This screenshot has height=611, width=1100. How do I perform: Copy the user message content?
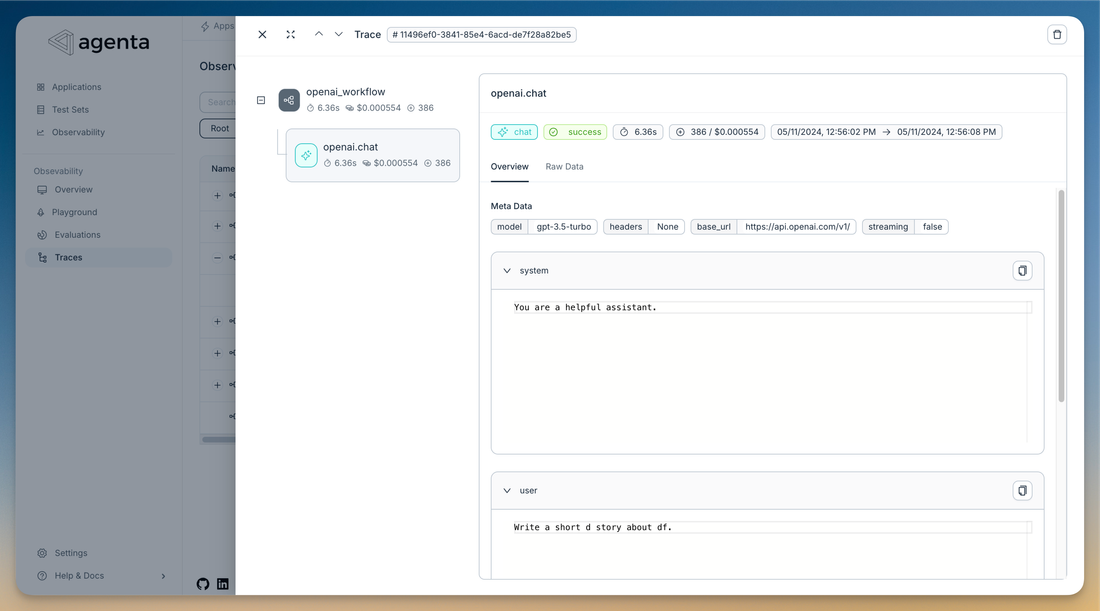pos(1022,491)
